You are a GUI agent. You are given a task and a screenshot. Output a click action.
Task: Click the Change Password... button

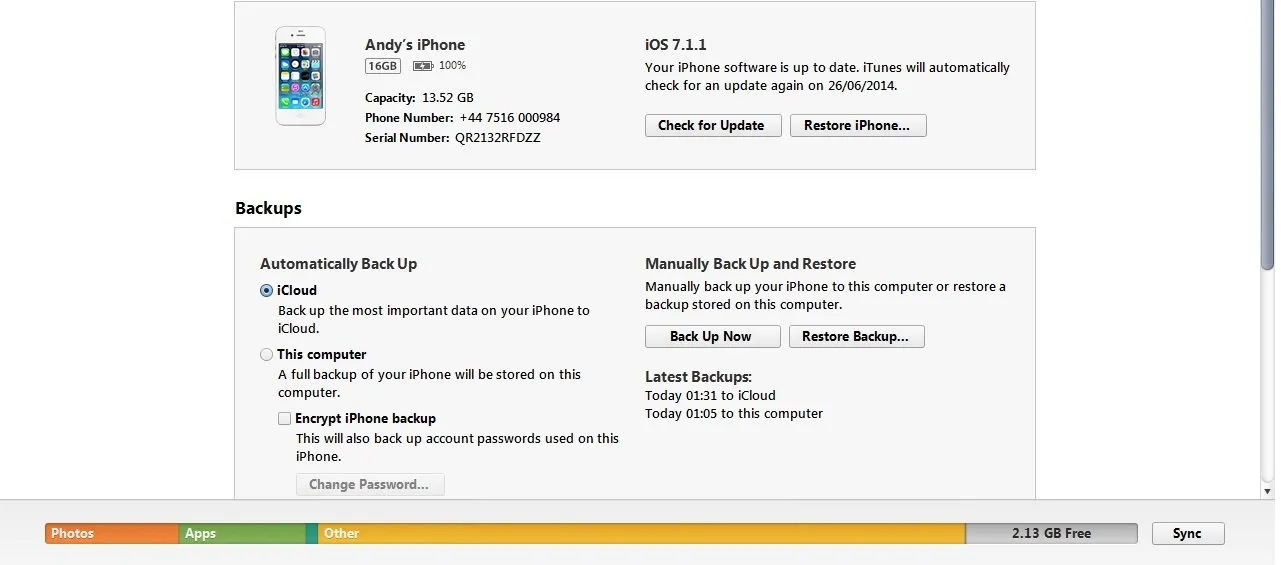point(369,484)
